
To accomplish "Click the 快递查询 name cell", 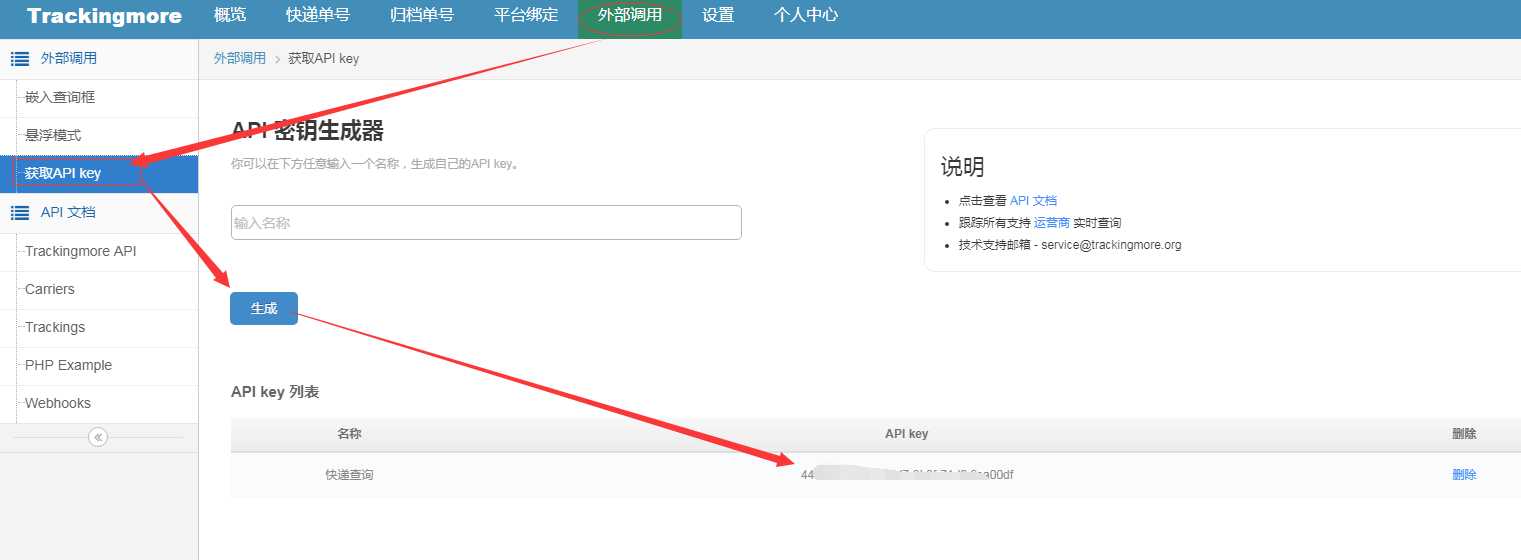I will click(x=349, y=475).
